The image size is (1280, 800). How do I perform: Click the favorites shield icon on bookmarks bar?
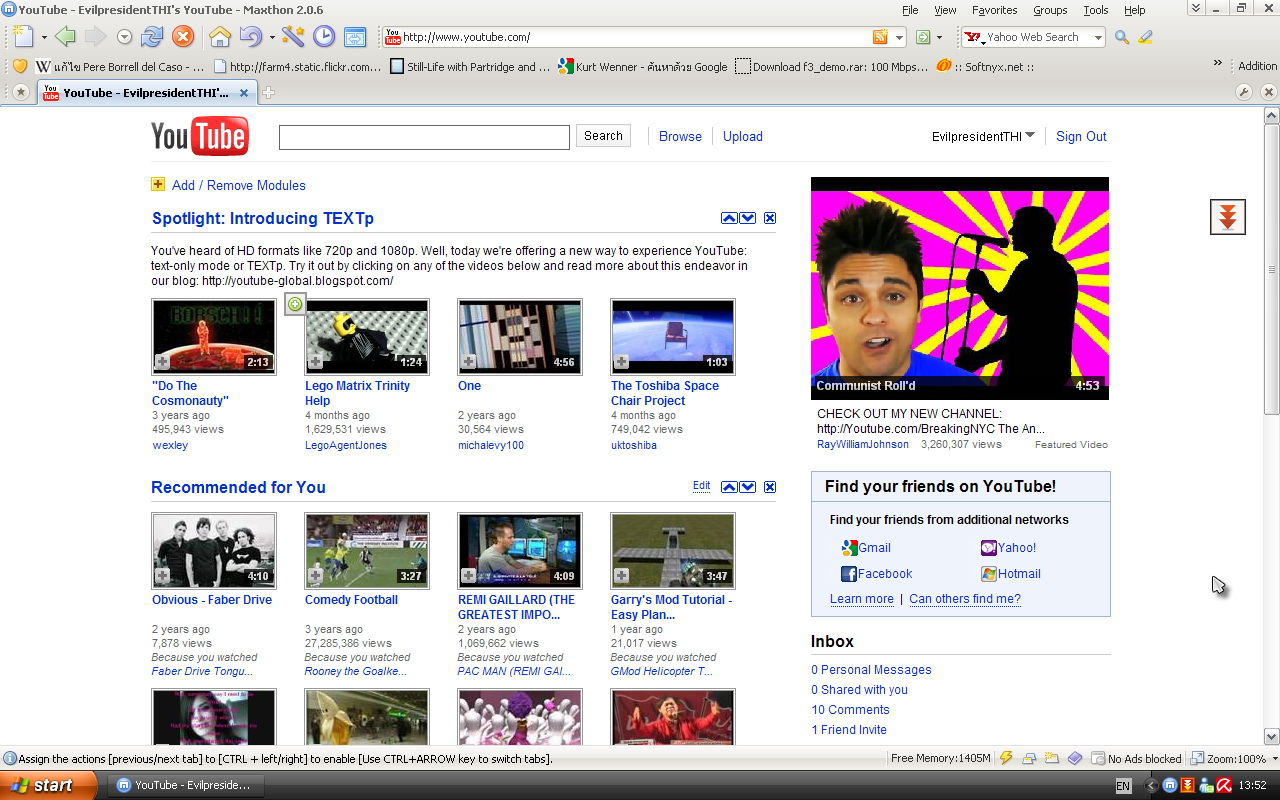point(19,66)
